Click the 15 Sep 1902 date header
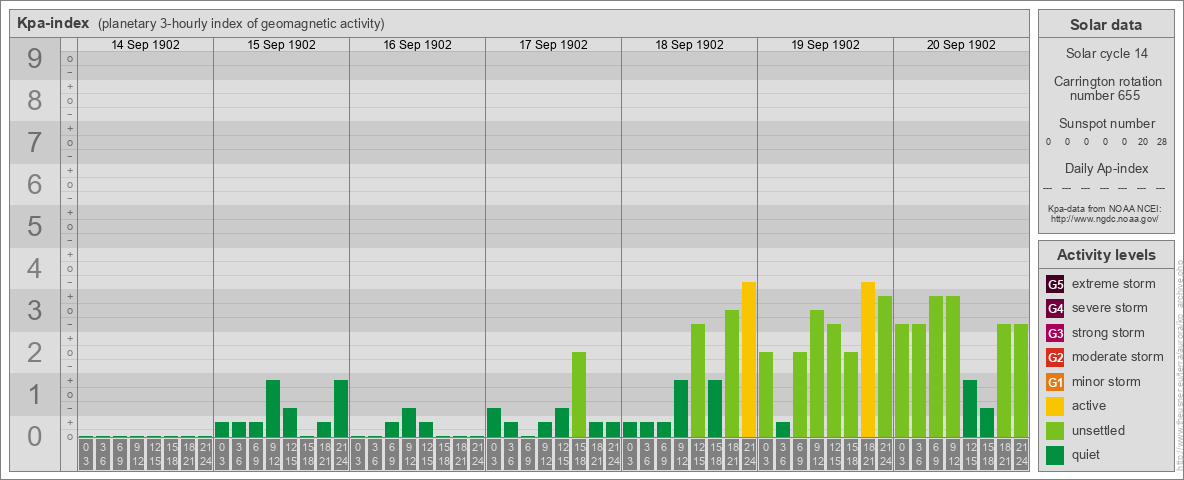Image resolution: width=1184 pixels, height=480 pixels. pyautogui.click(x=282, y=45)
